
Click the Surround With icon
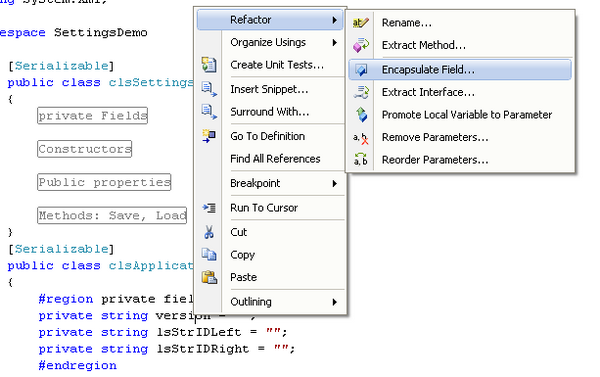(209, 112)
